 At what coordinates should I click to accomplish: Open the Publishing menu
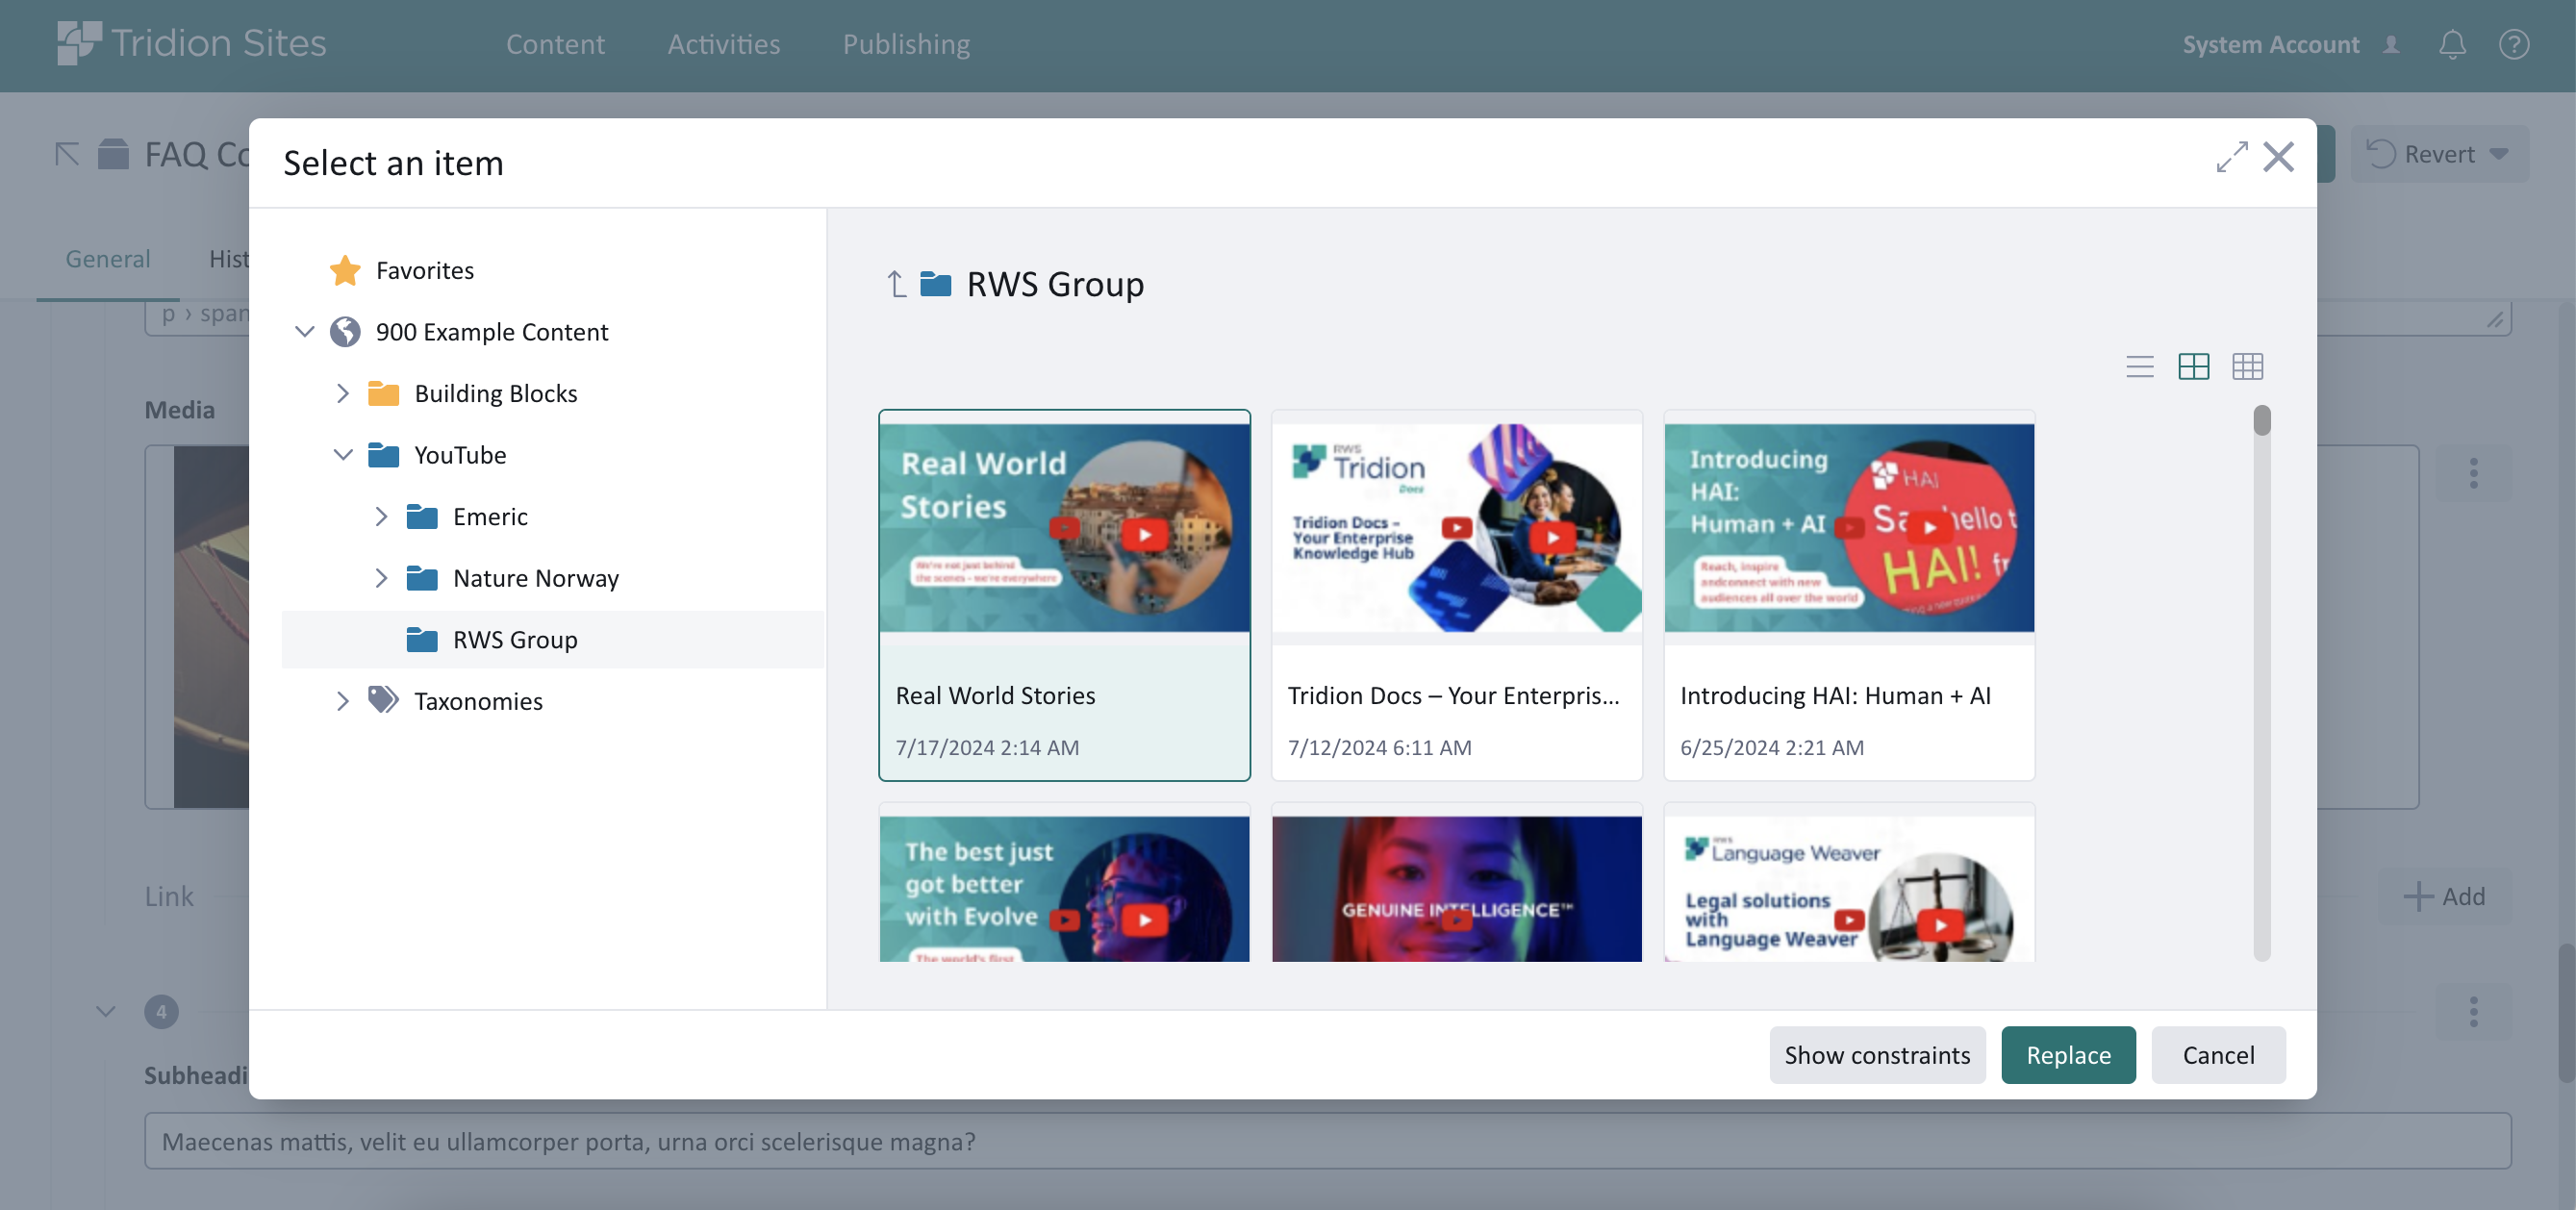point(906,44)
